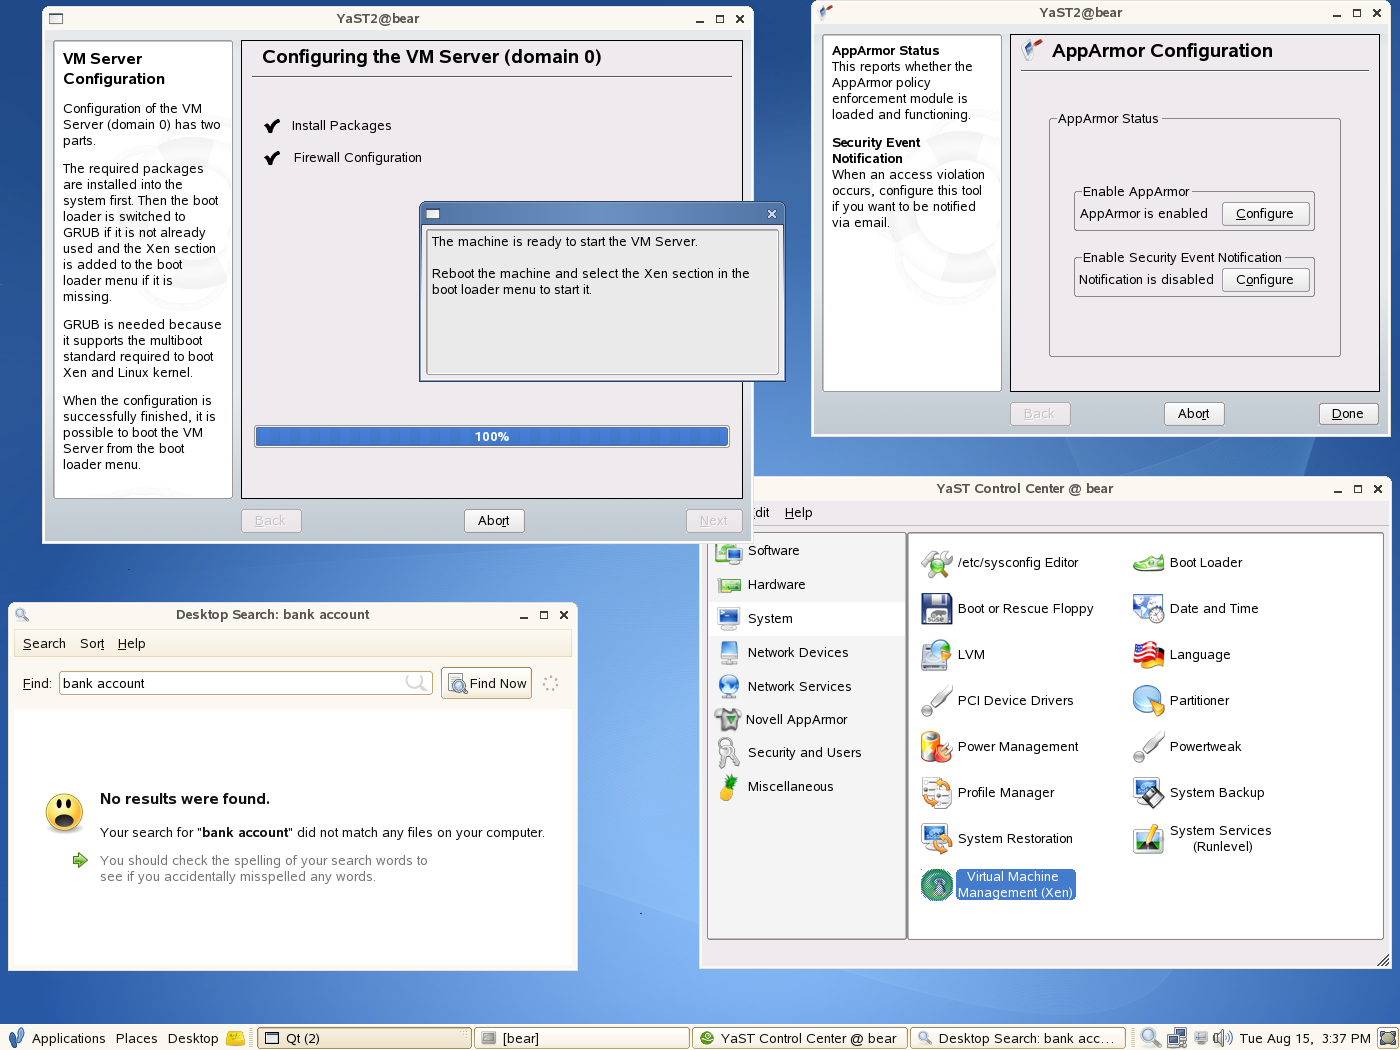Image resolution: width=1400 pixels, height=1050 pixels.
Task: Click Configure for Enable AppArmor
Action: tap(1264, 214)
